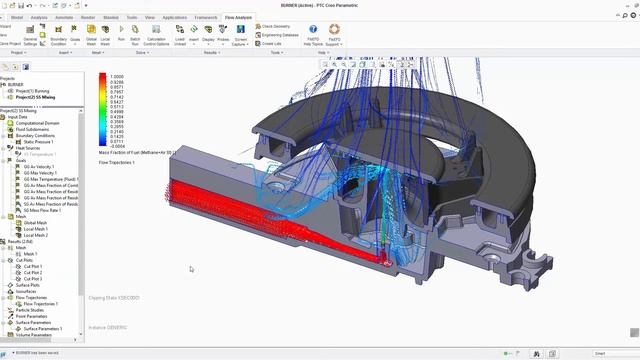The image size is (640, 360).
Task: Click the Probes tool
Action: pos(223,35)
